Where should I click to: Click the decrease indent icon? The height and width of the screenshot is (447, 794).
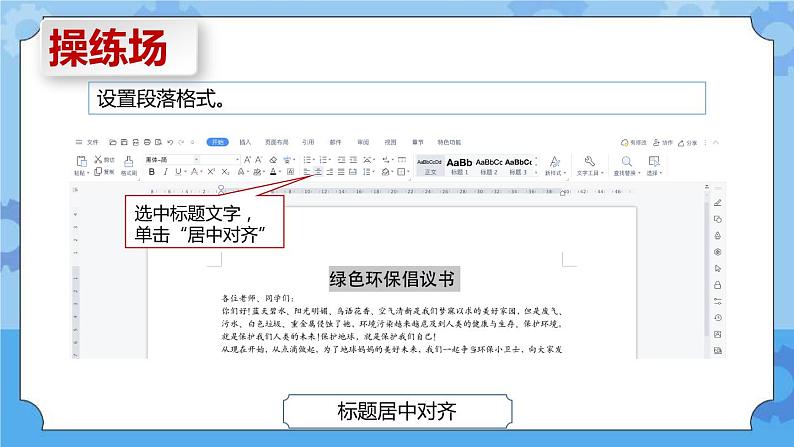click(341, 160)
